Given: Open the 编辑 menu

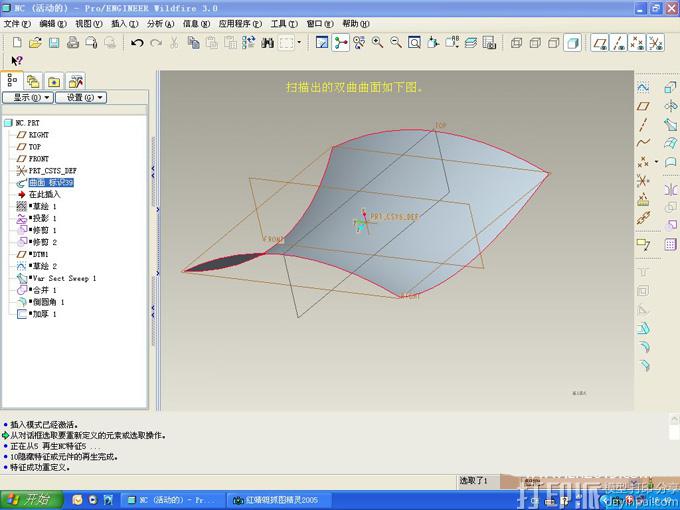Looking at the screenshot, I should 52,23.
